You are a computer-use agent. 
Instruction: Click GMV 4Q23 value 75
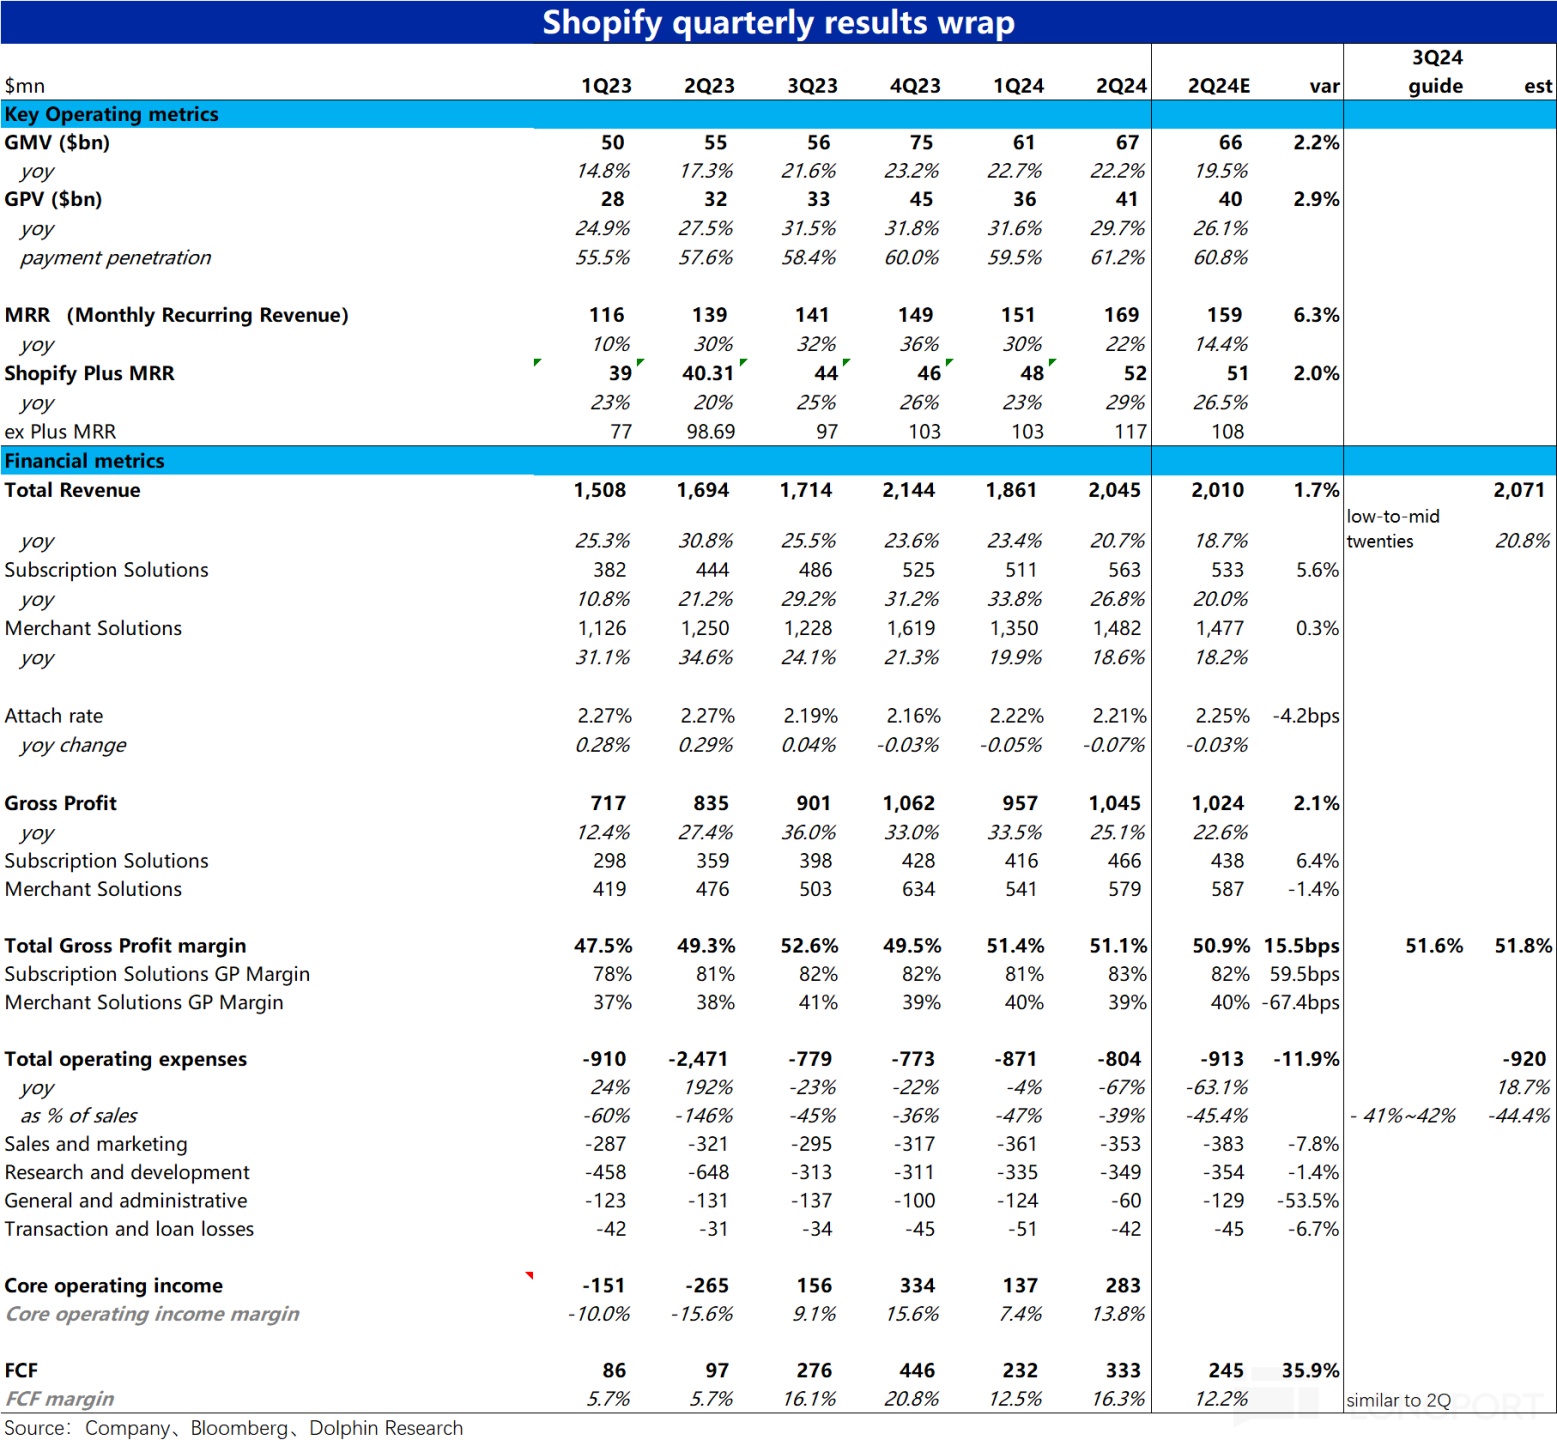click(921, 143)
